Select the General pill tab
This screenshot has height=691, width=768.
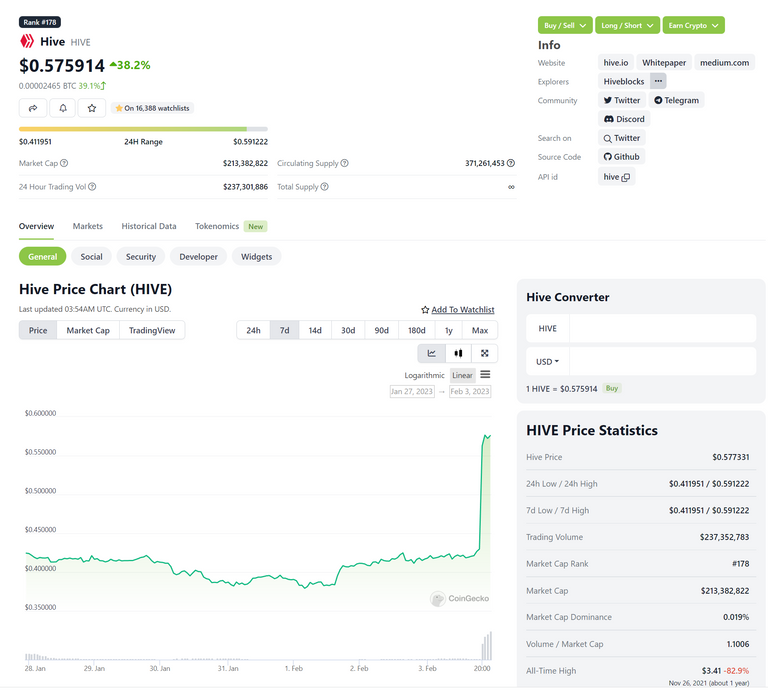[x=43, y=257]
